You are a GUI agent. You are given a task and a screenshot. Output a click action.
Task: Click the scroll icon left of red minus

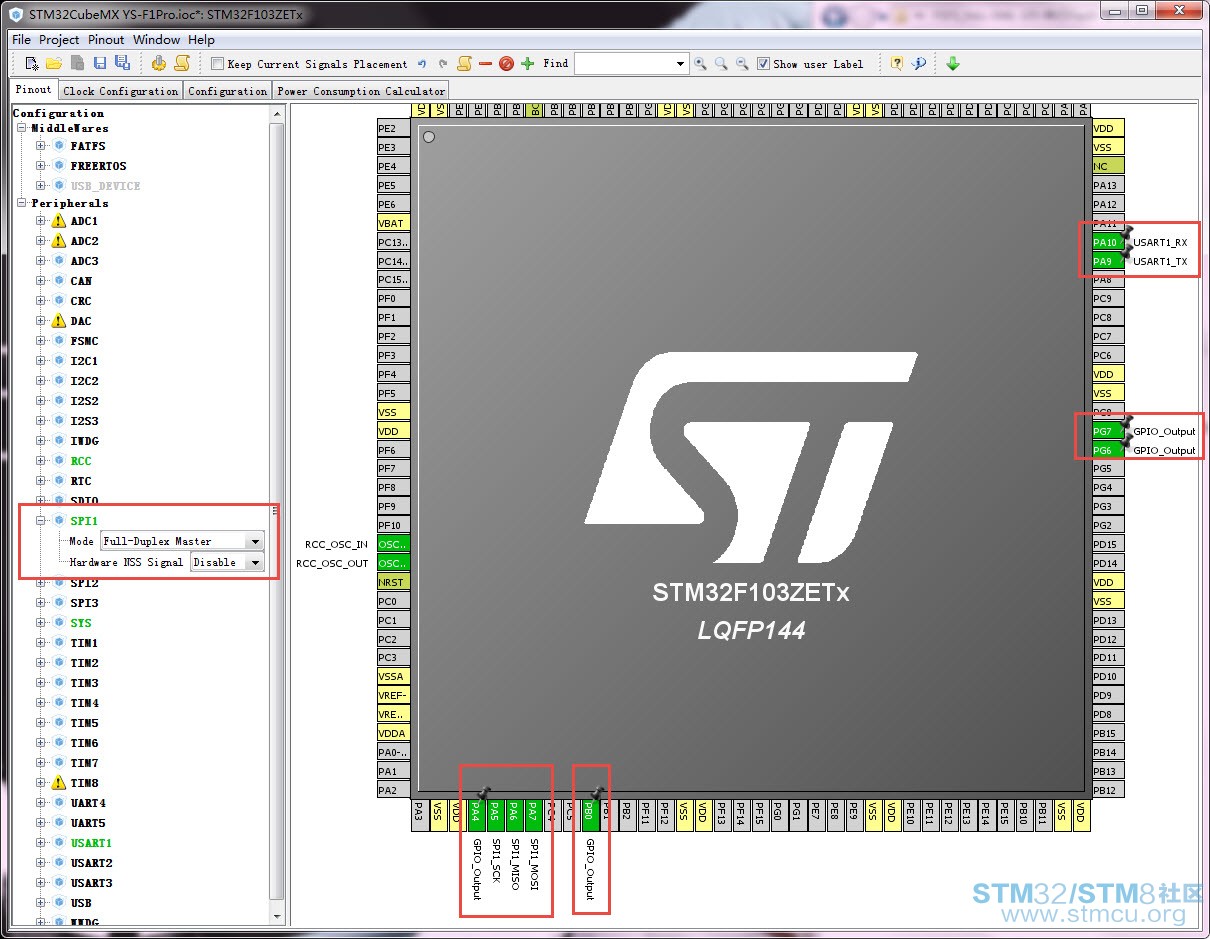point(464,64)
